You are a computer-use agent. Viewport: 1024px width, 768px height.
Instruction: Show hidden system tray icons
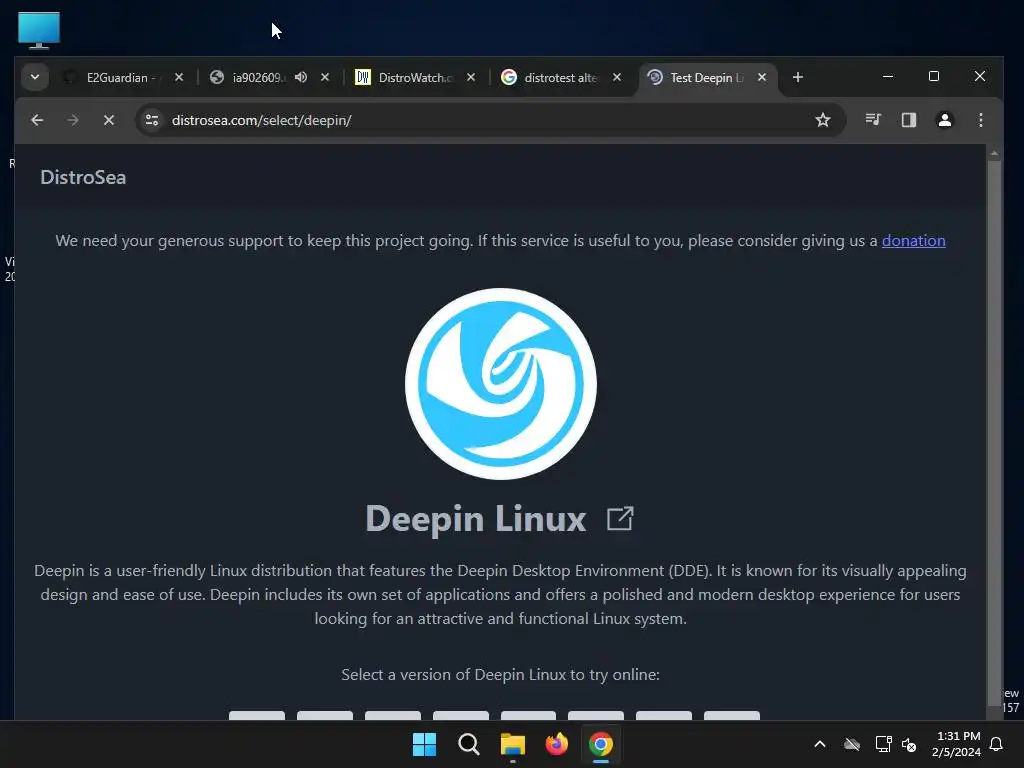pos(820,744)
